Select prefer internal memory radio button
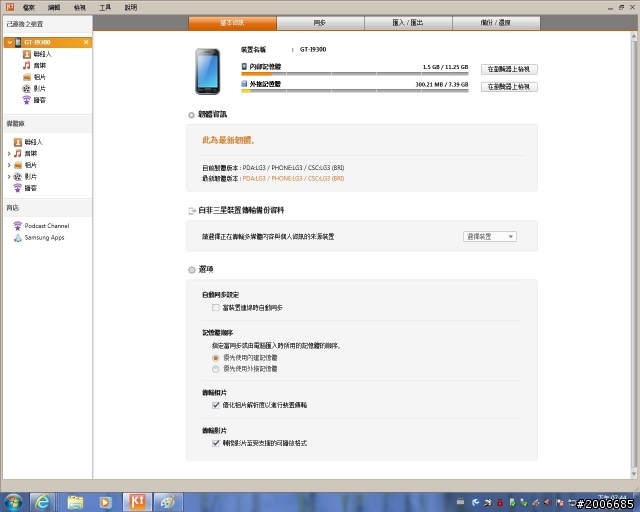The width and height of the screenshot is (640, 512). (x=216, y=358)
